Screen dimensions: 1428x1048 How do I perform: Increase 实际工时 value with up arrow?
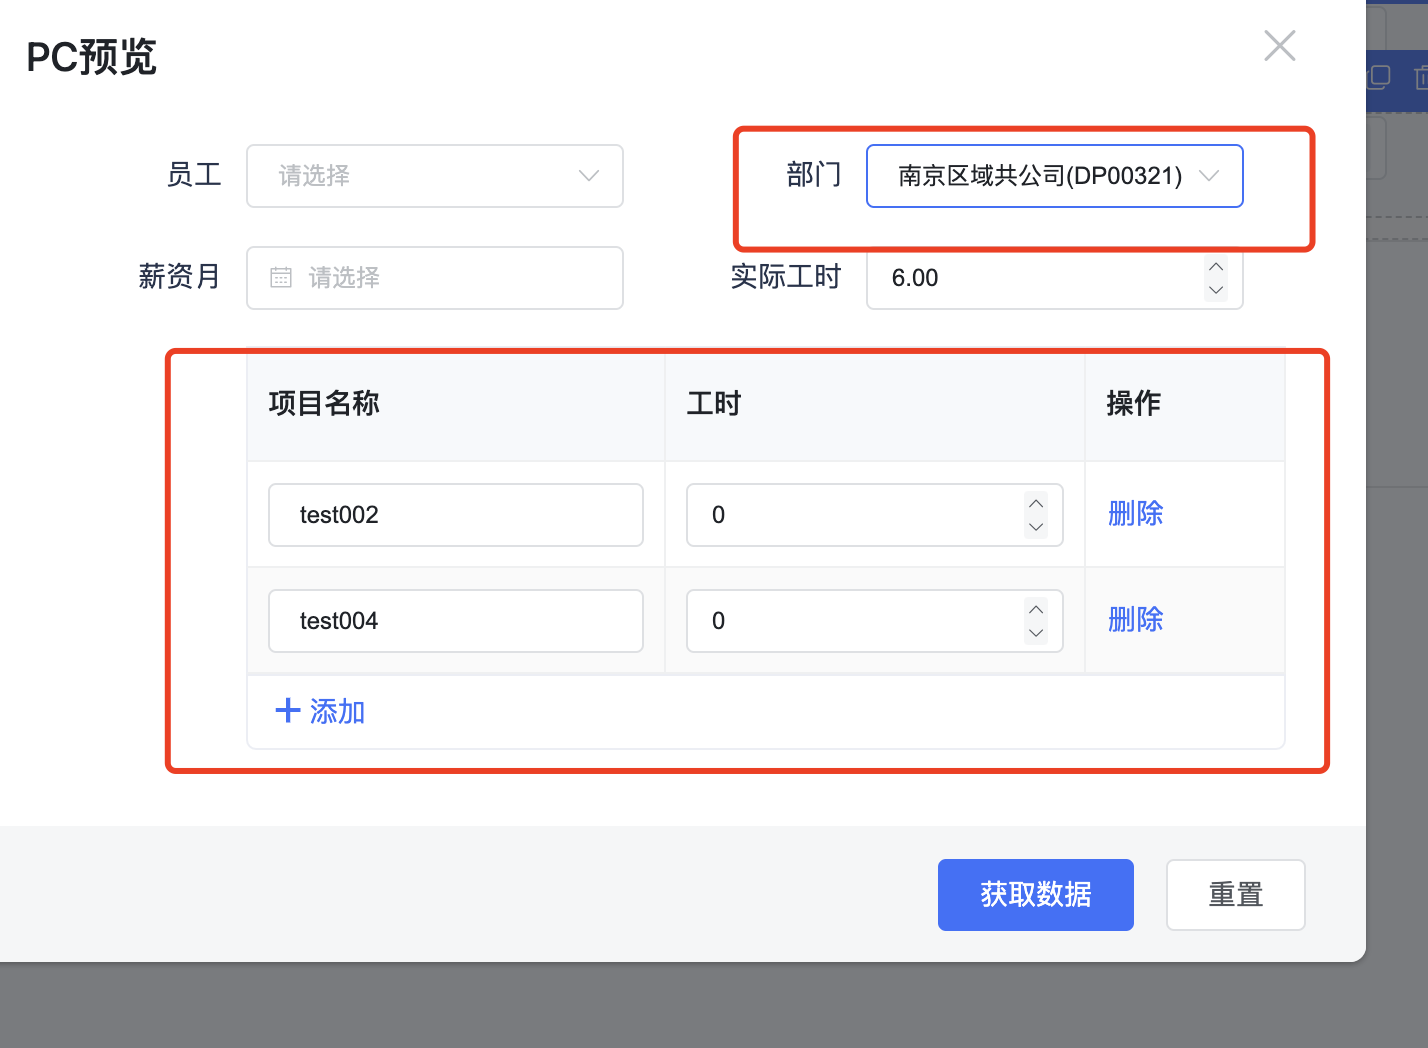coord(1216,266)
